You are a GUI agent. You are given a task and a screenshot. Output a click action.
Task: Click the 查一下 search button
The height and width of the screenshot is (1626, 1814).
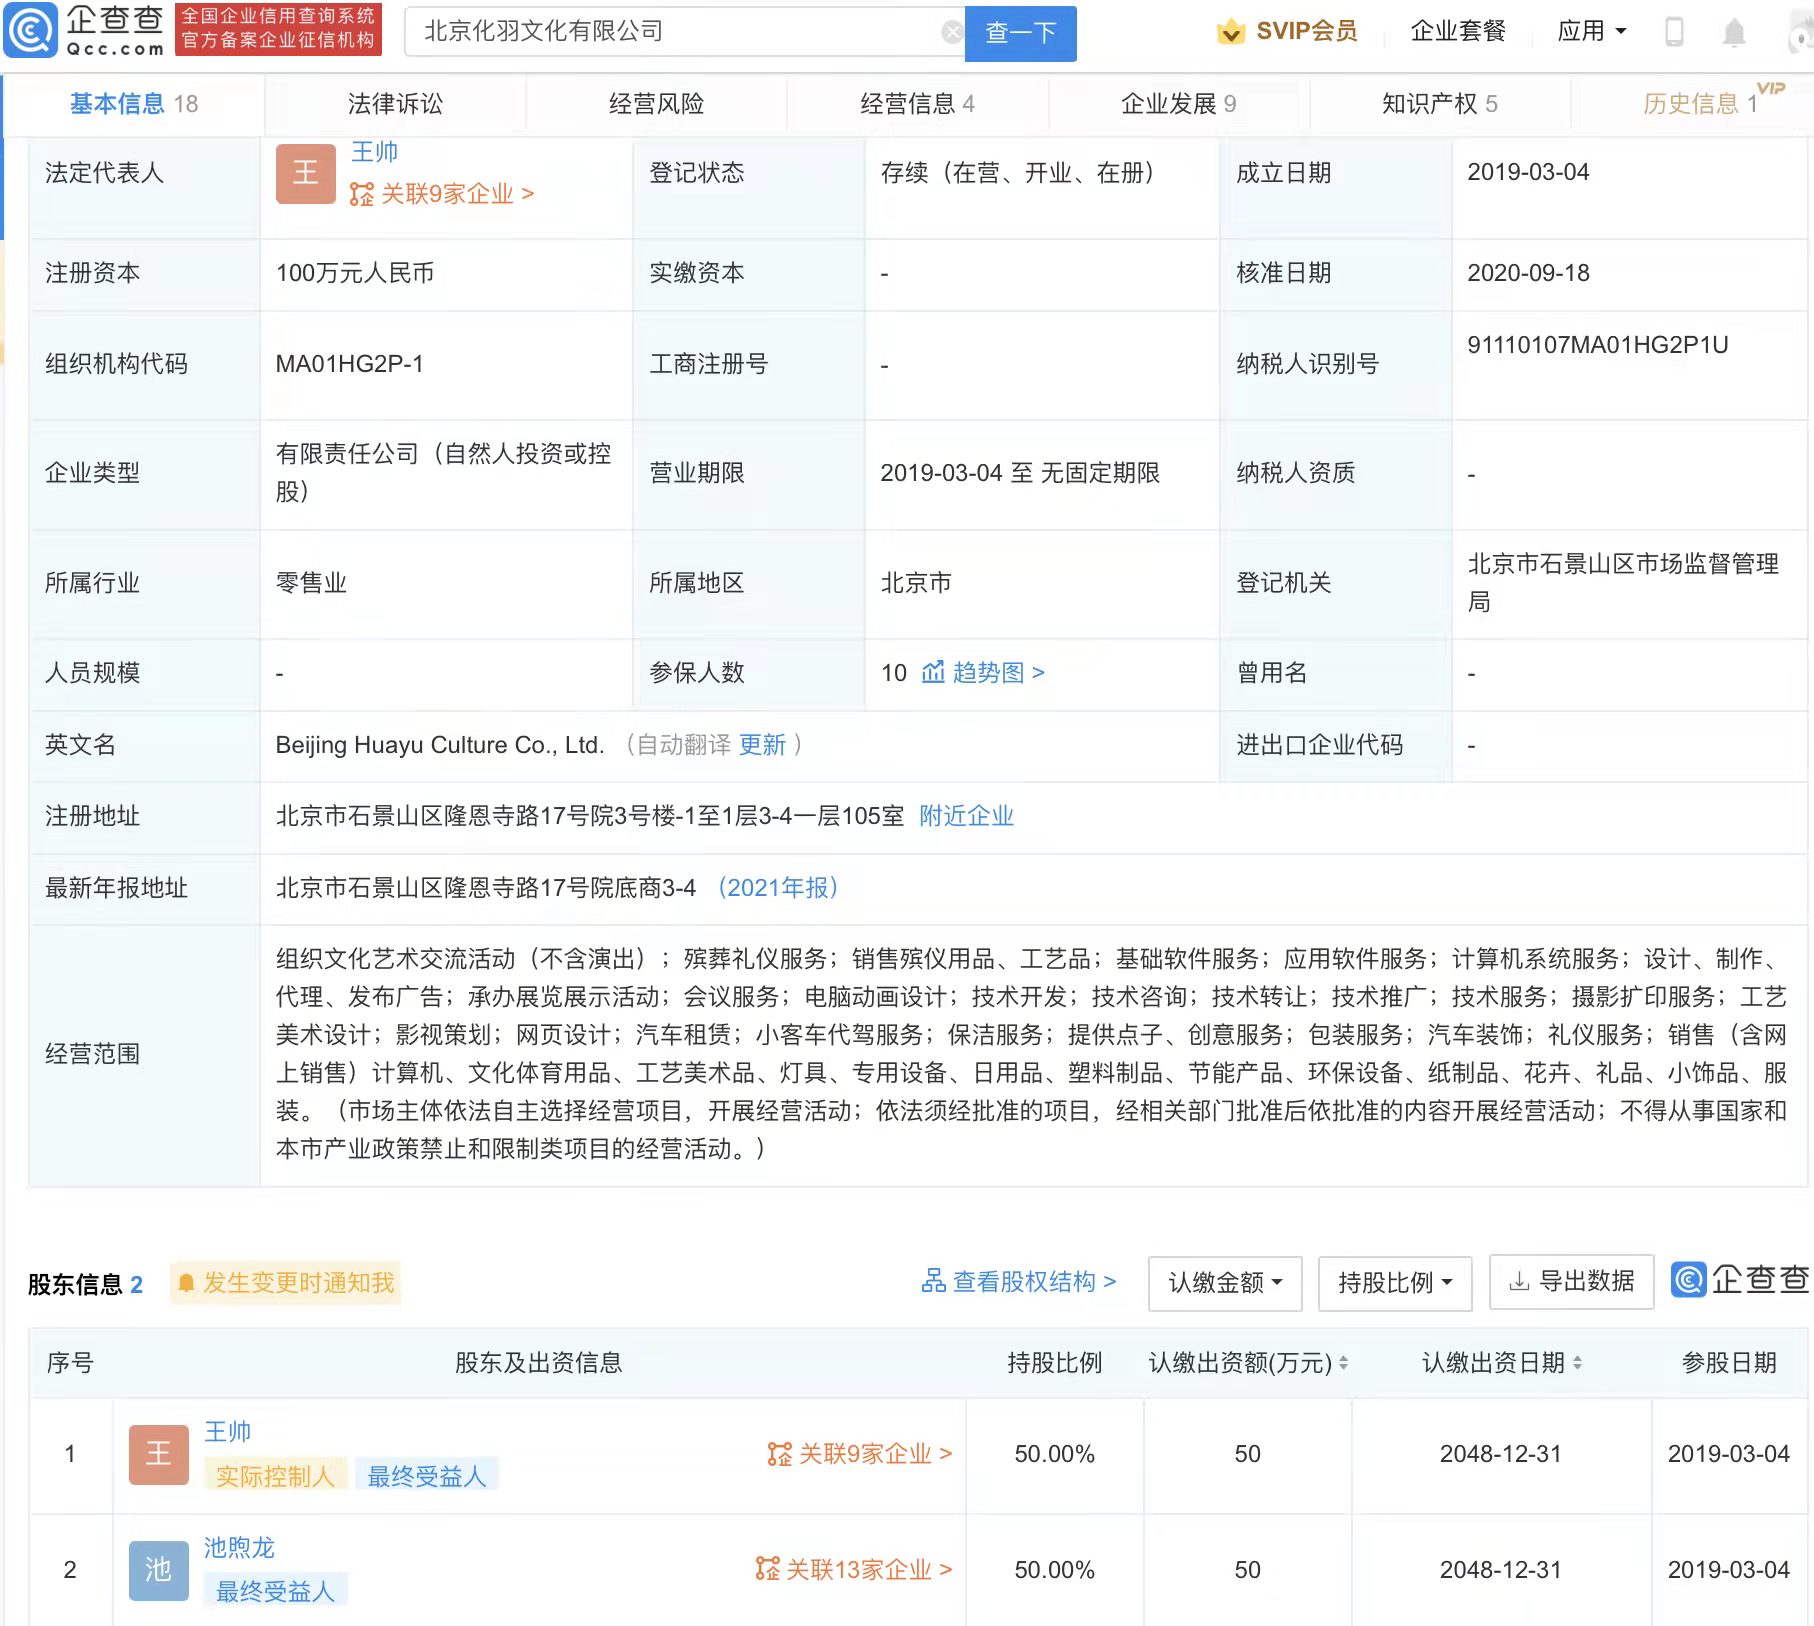click(x=1020, y=33)
